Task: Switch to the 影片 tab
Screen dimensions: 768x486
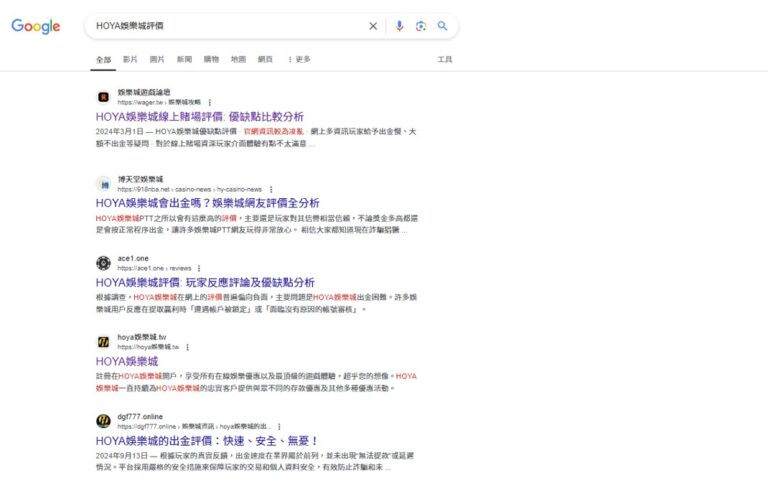Action: 130,59
